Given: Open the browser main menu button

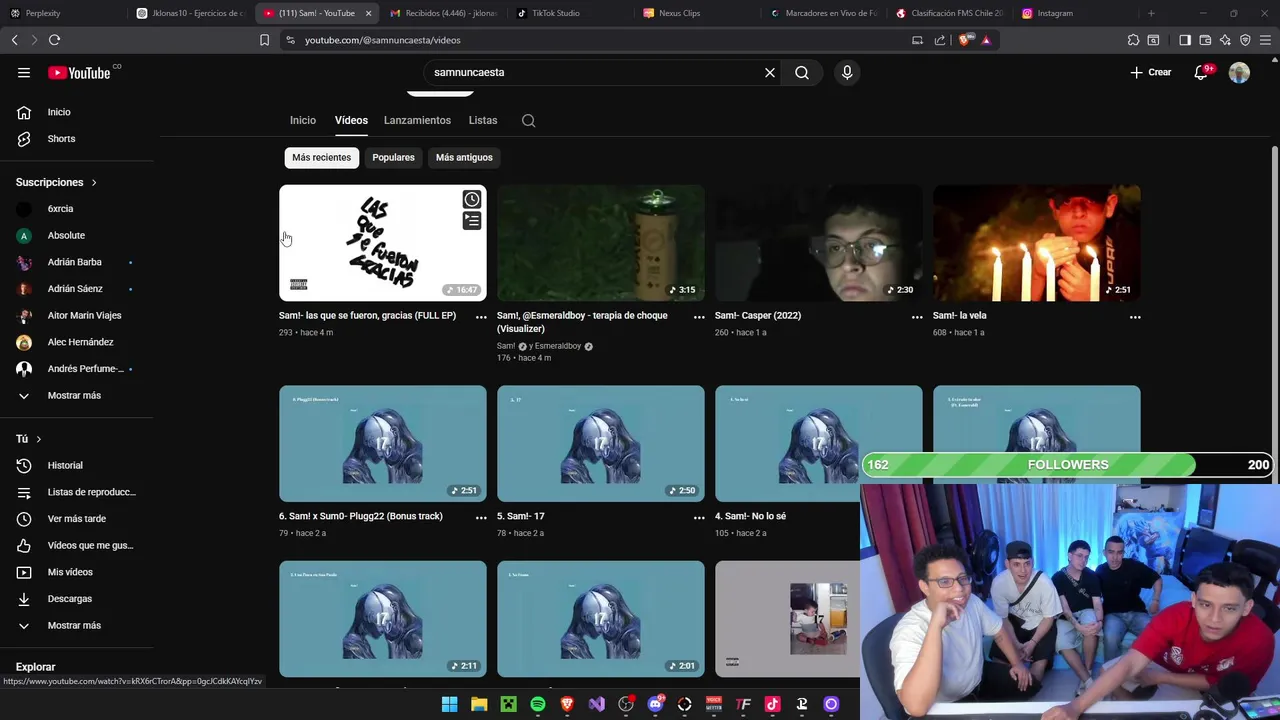Looking at the screenshot, I should [1265, 40].
